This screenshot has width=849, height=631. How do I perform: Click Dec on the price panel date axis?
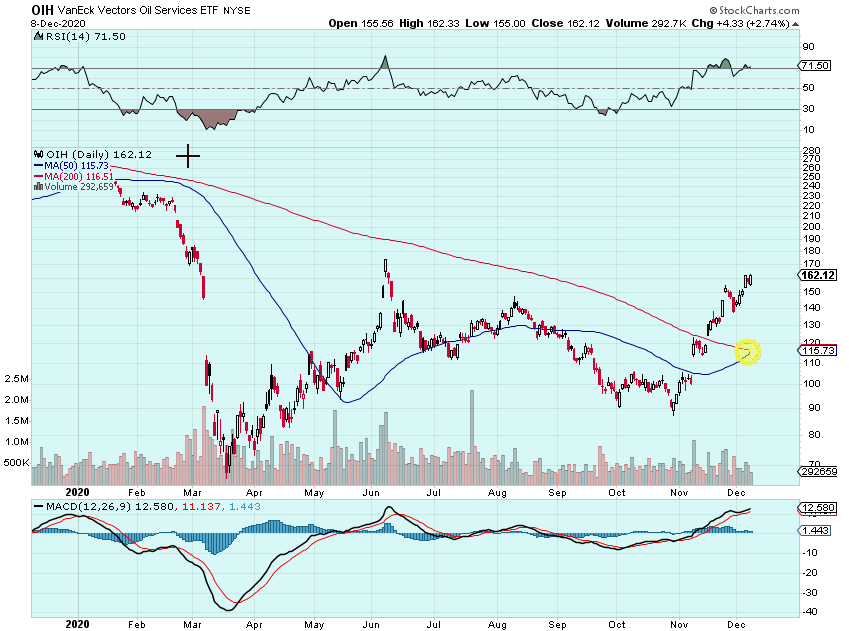(x=736, y=492)
